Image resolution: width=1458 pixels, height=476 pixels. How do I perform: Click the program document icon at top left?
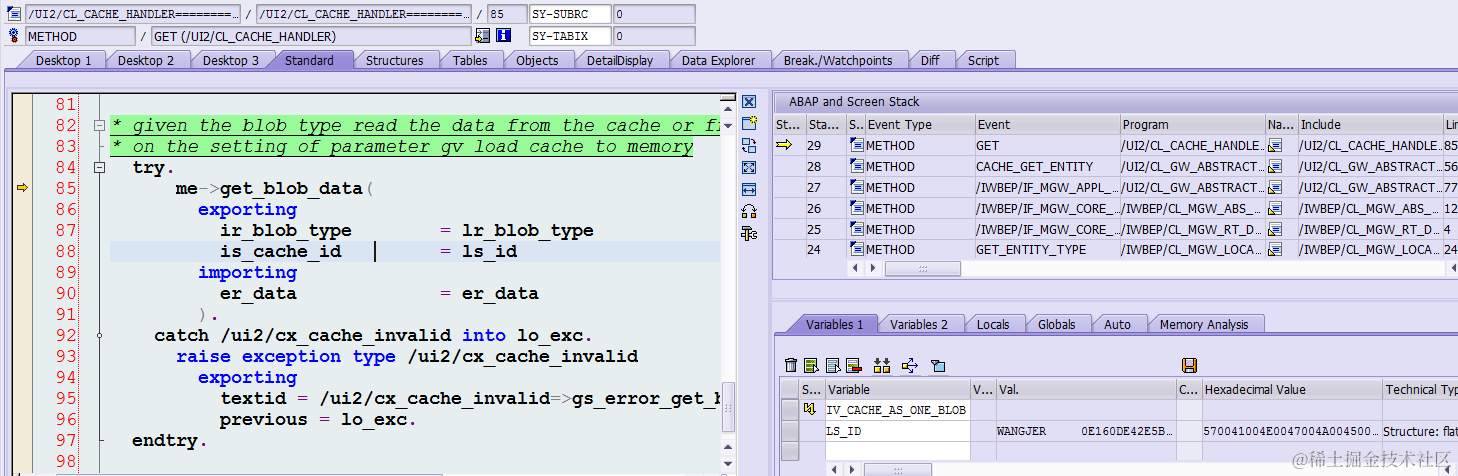14,14
